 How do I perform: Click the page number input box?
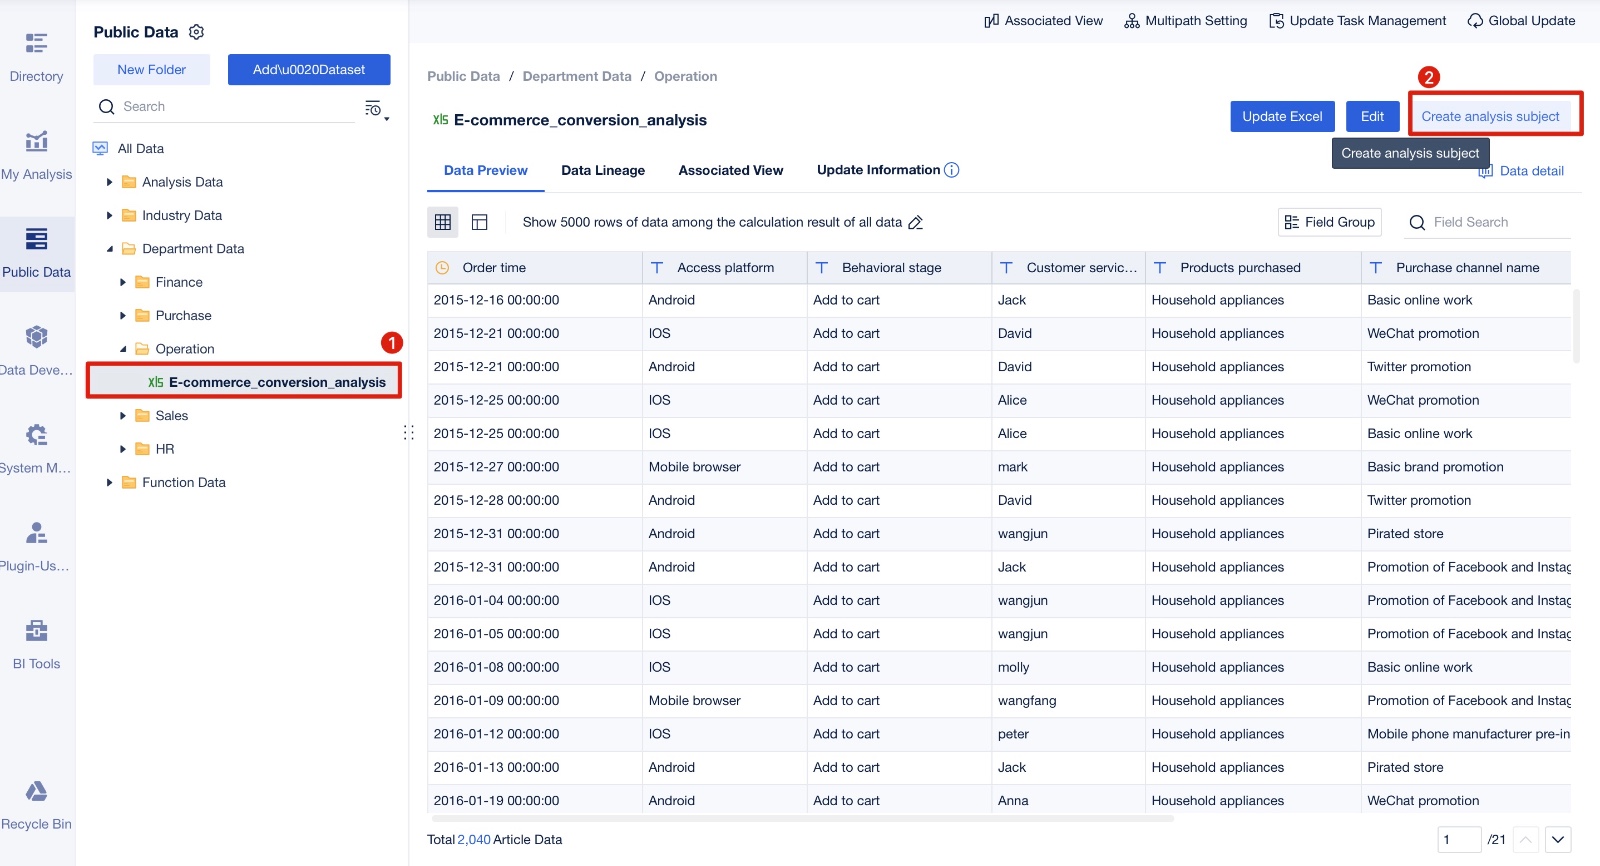[x=1459, y=839]
